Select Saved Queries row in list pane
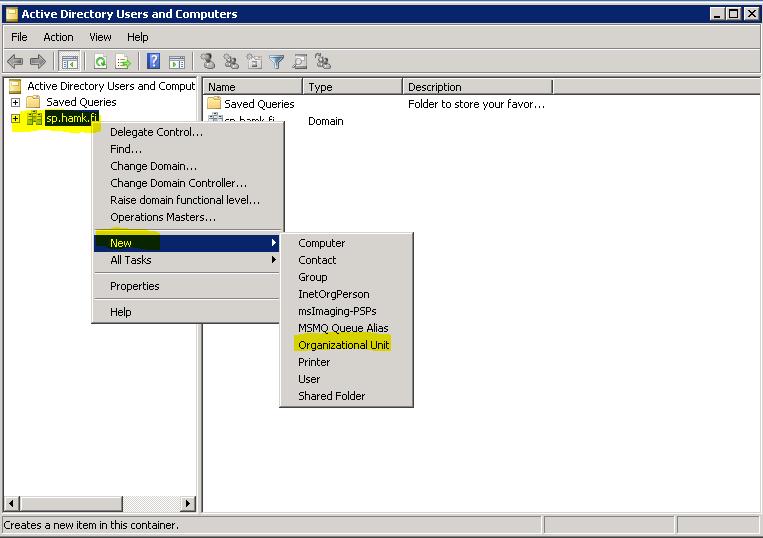Screen dimensions: 763x538 [259, 104]
